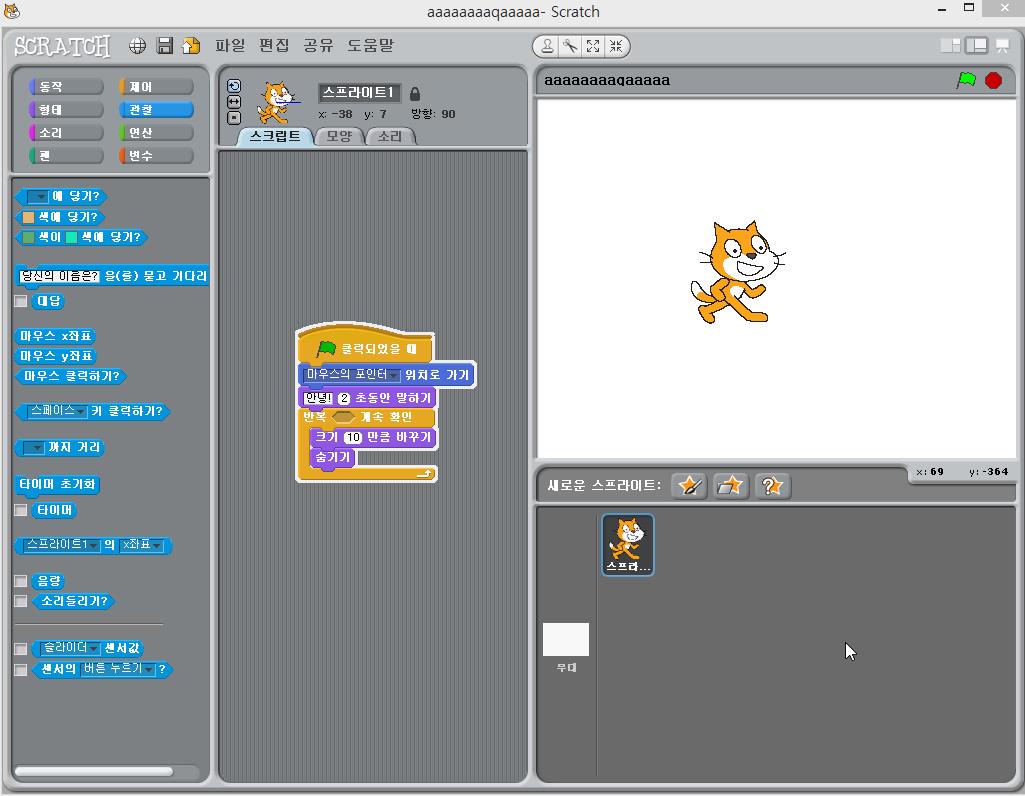Open the 파일 menu

(x=230, y=46)
